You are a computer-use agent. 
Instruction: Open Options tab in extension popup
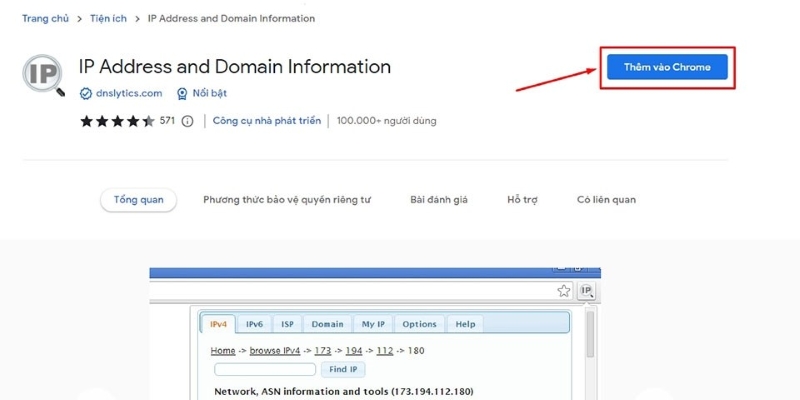pyautogui.click(x=419, y=324)
